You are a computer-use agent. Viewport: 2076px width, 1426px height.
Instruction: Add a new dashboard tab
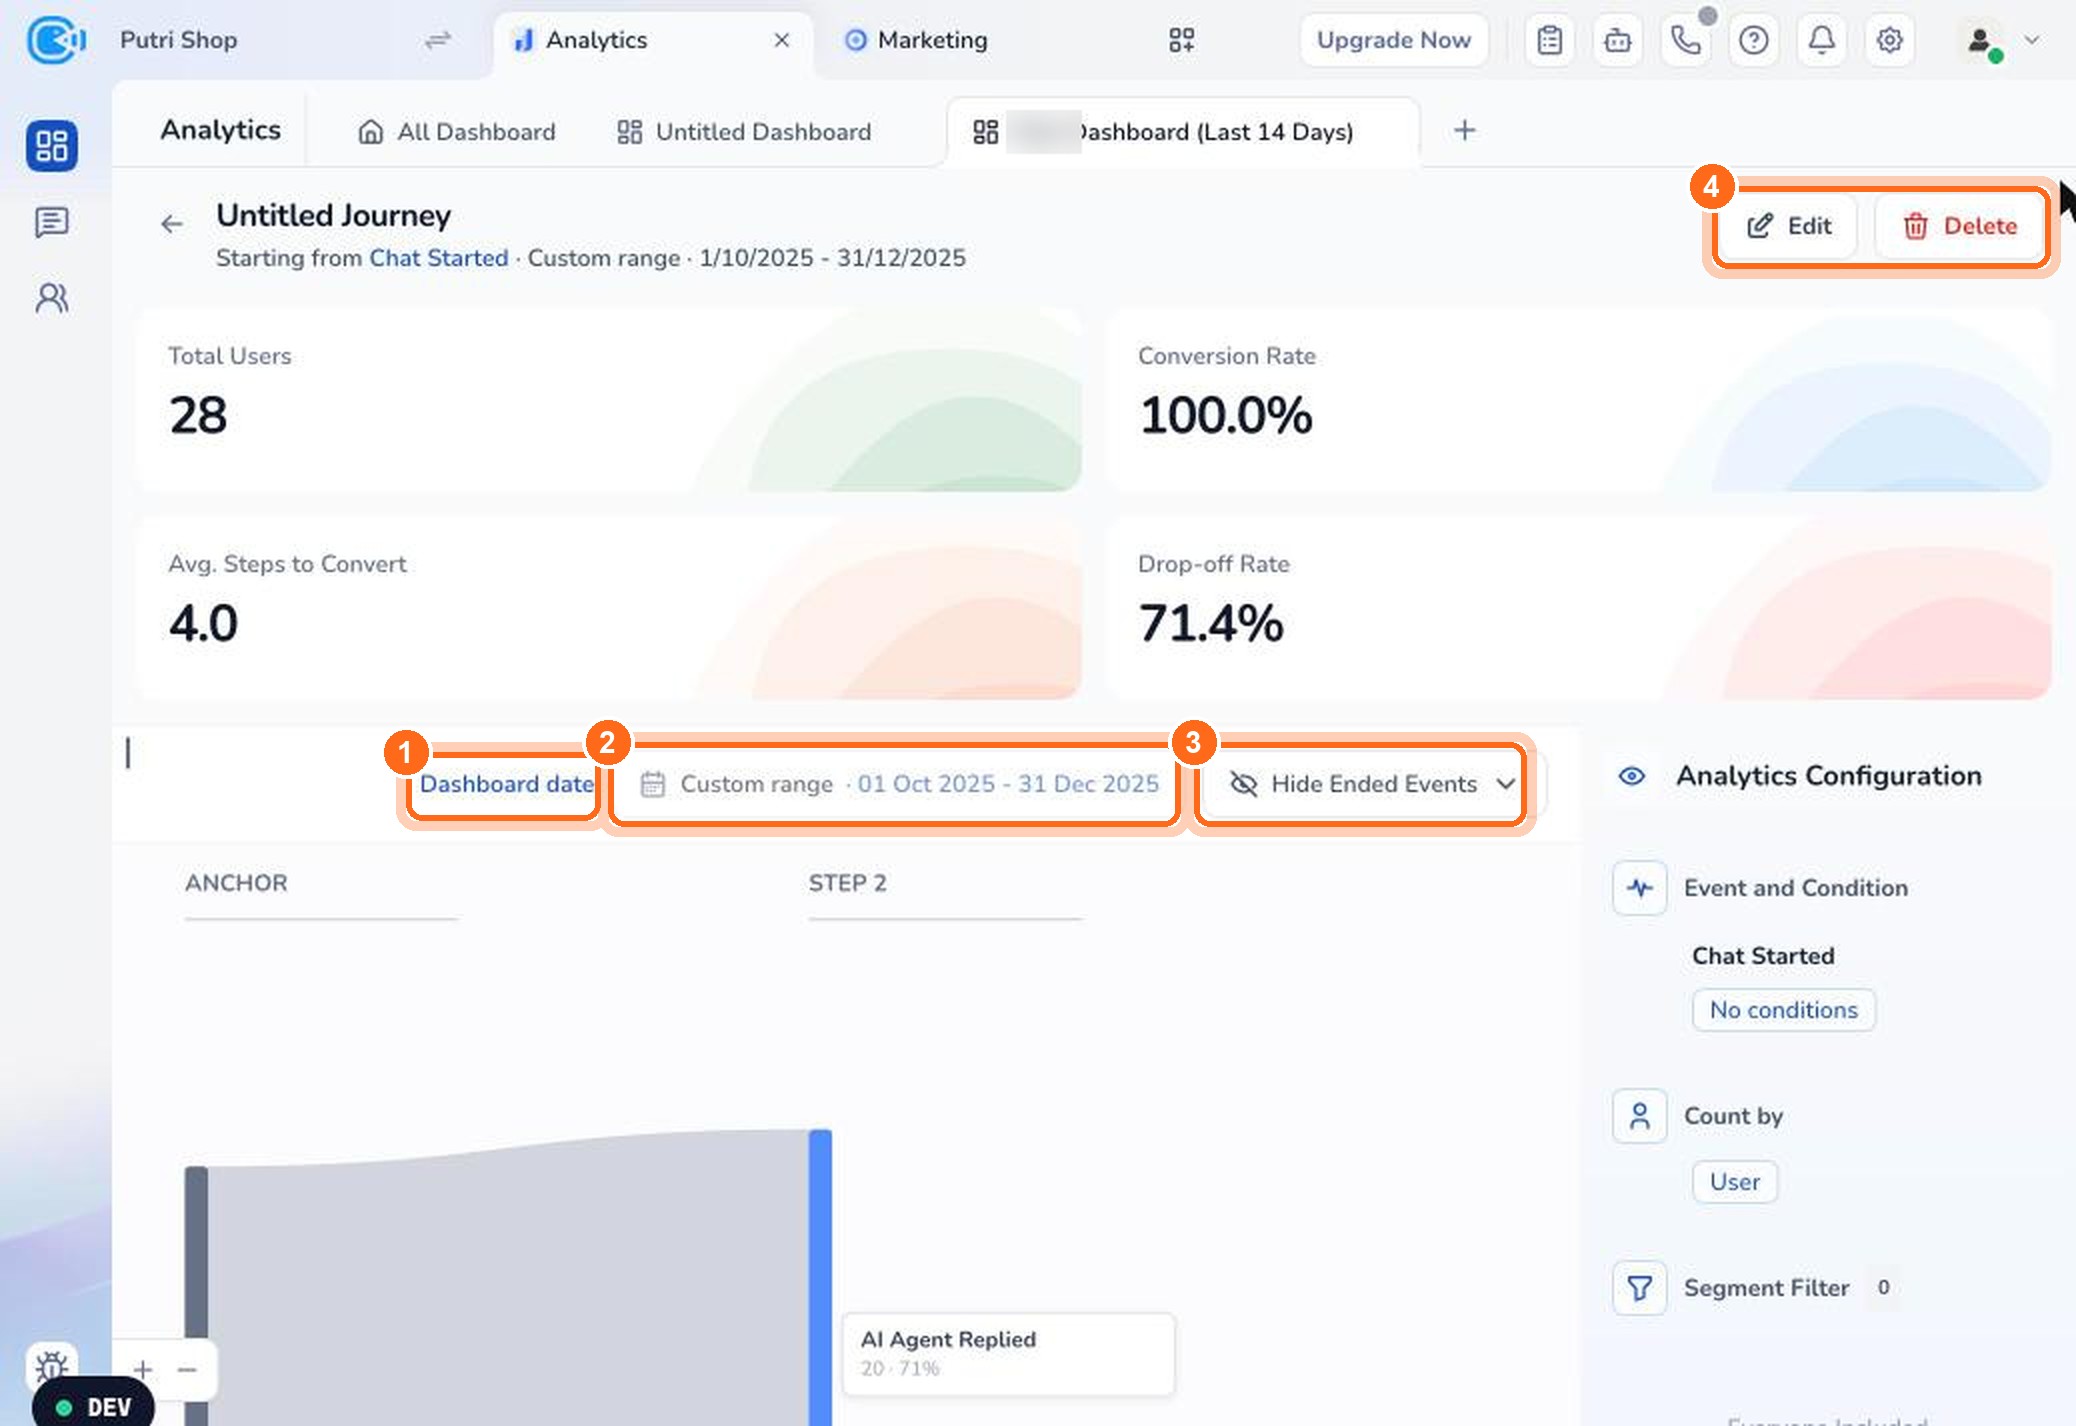(x=1465, y=131)
